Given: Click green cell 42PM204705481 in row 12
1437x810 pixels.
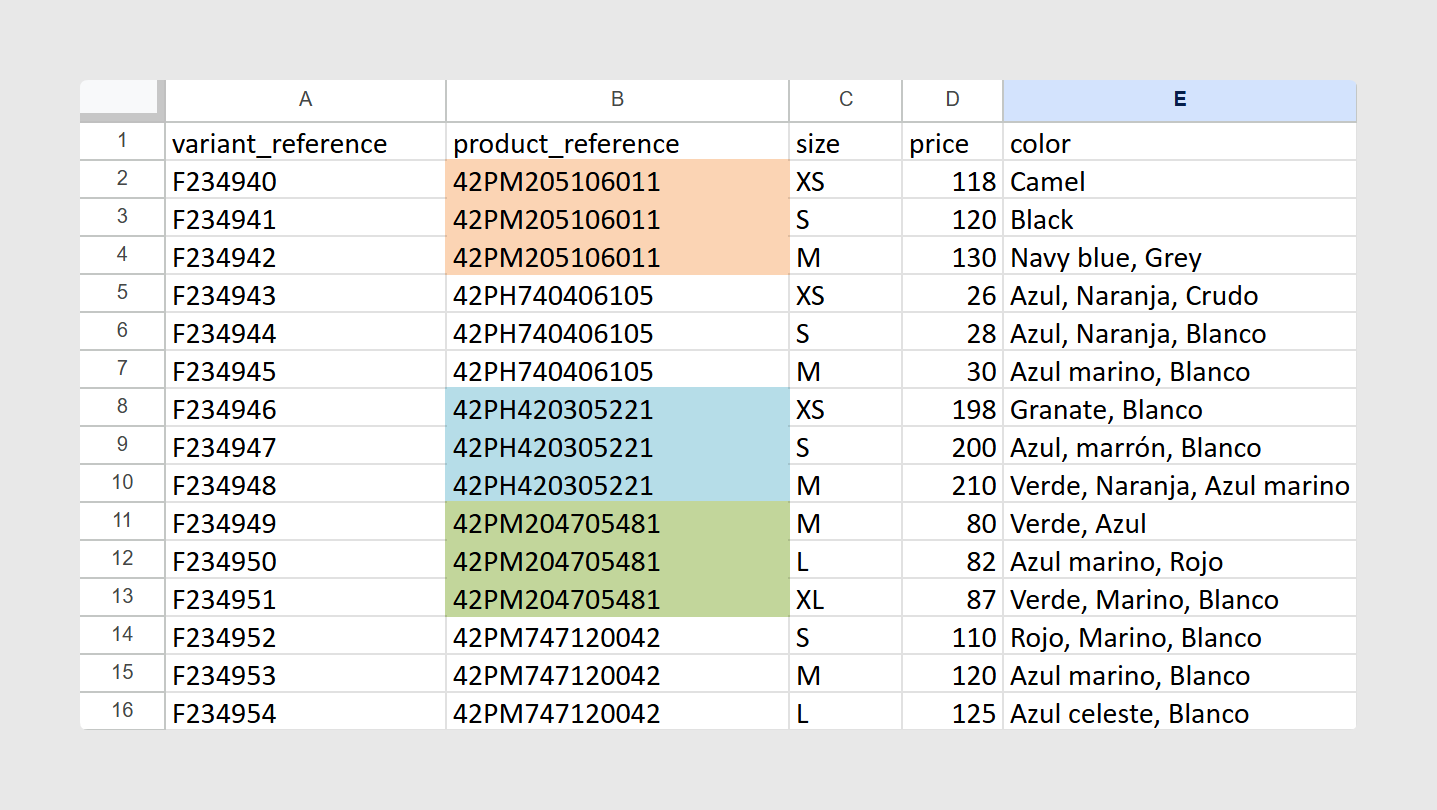Looking at the screenshot, I should tap(617, 560).
